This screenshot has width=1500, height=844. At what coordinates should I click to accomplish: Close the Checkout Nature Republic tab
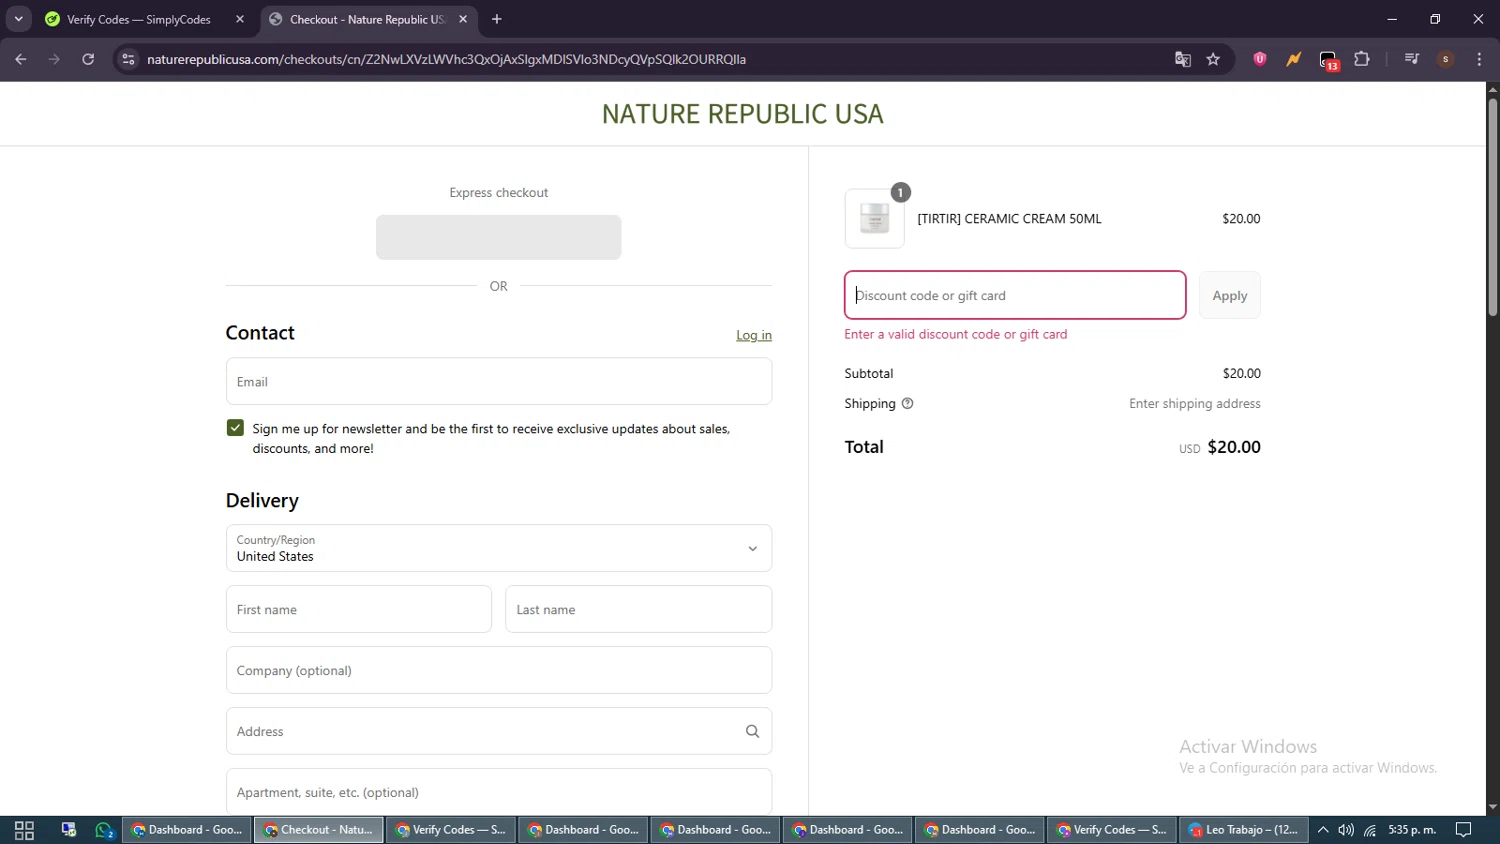tap(463, 19)
